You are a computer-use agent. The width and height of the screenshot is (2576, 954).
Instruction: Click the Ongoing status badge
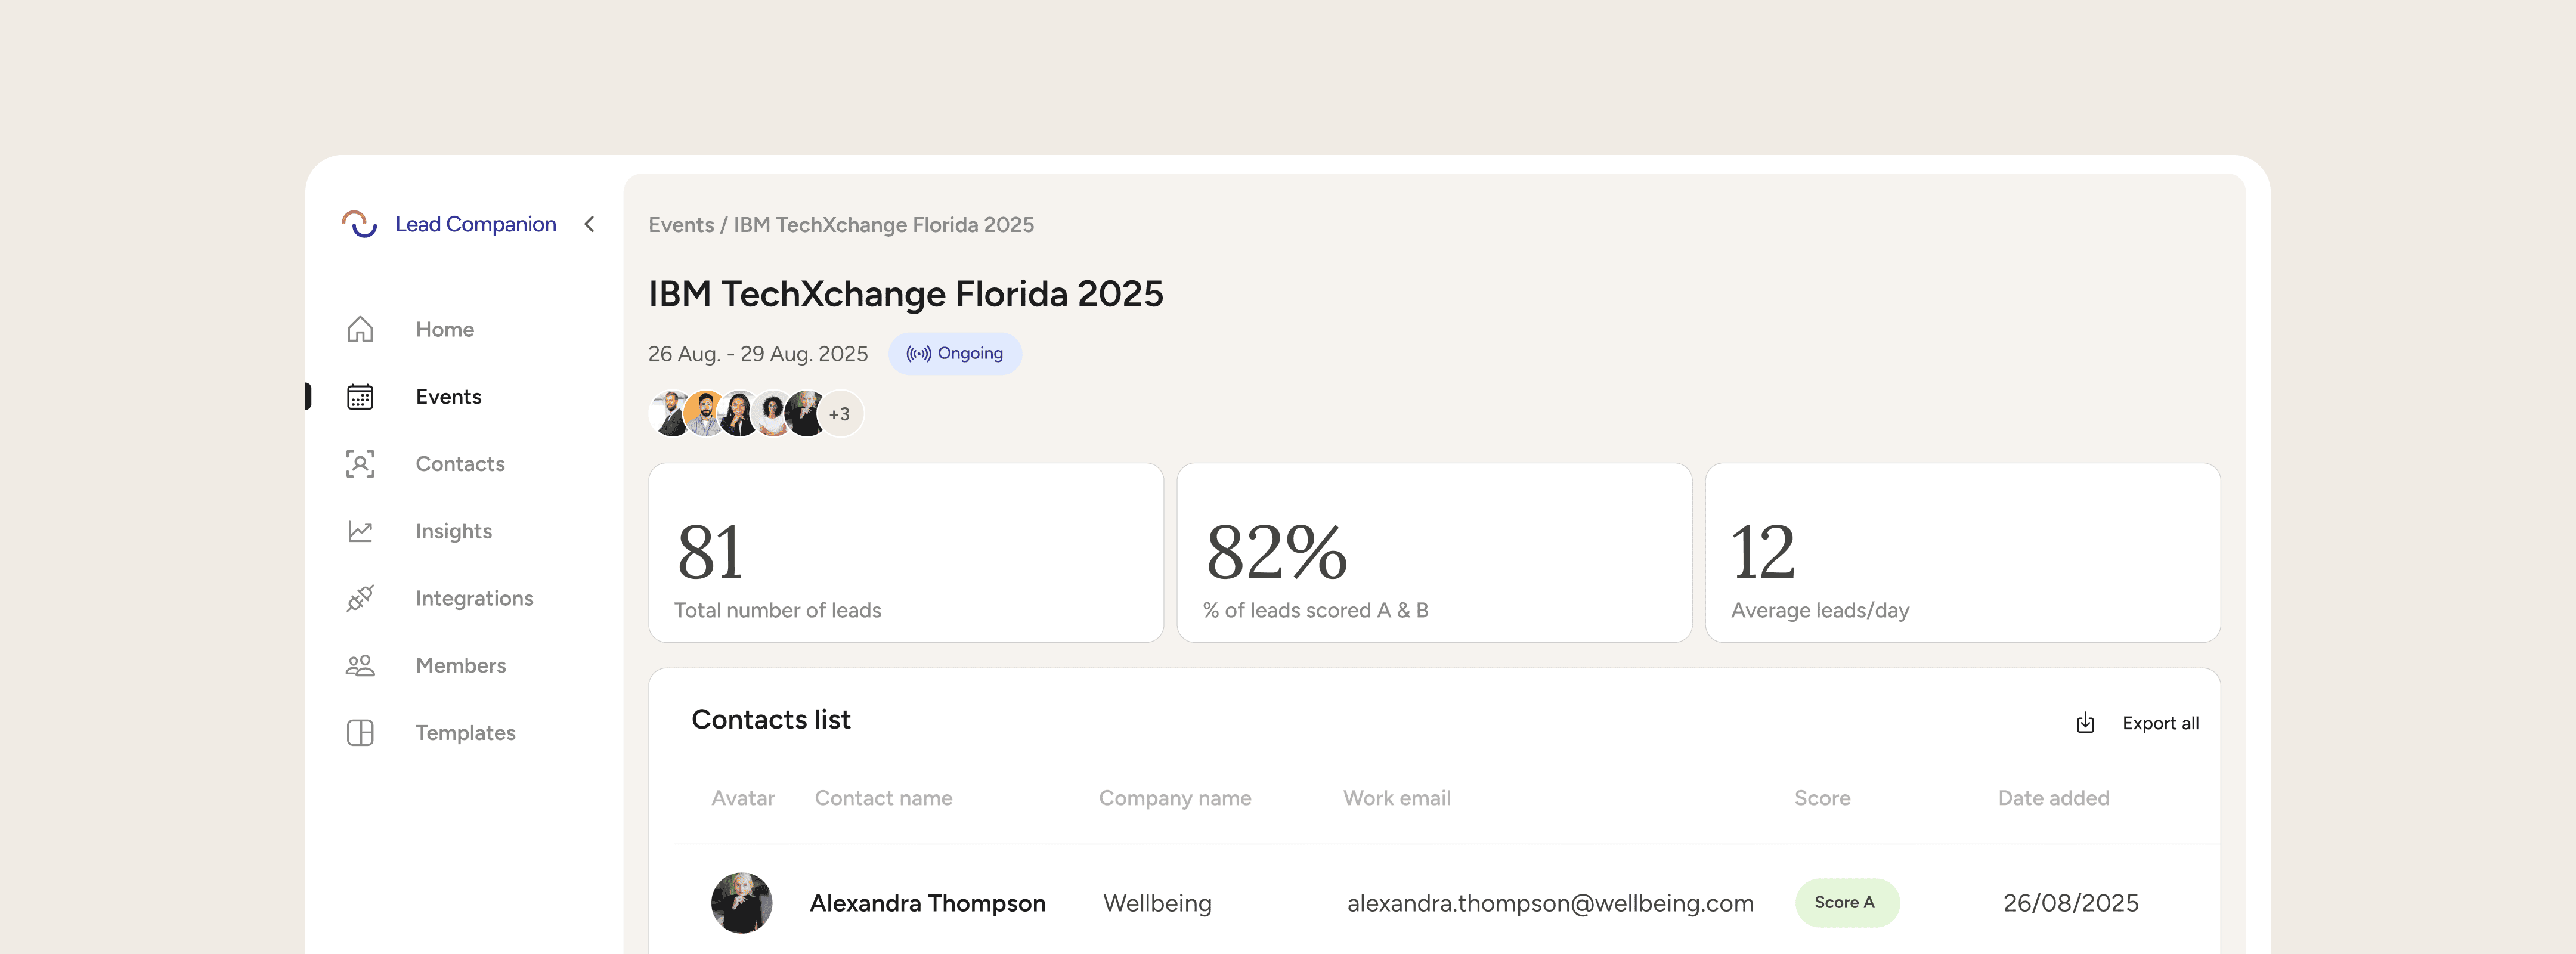pos(955,354)
